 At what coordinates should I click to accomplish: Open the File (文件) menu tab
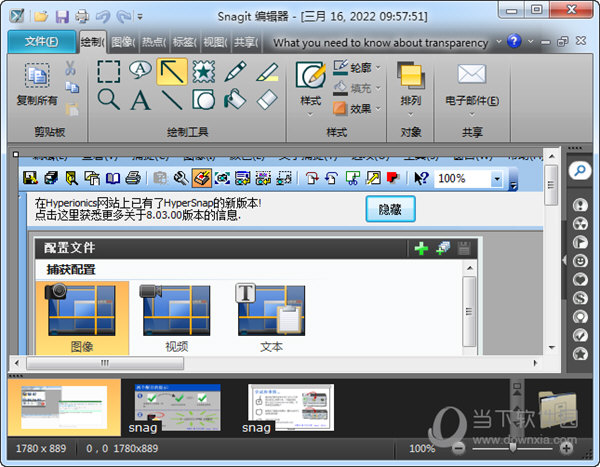41,41
